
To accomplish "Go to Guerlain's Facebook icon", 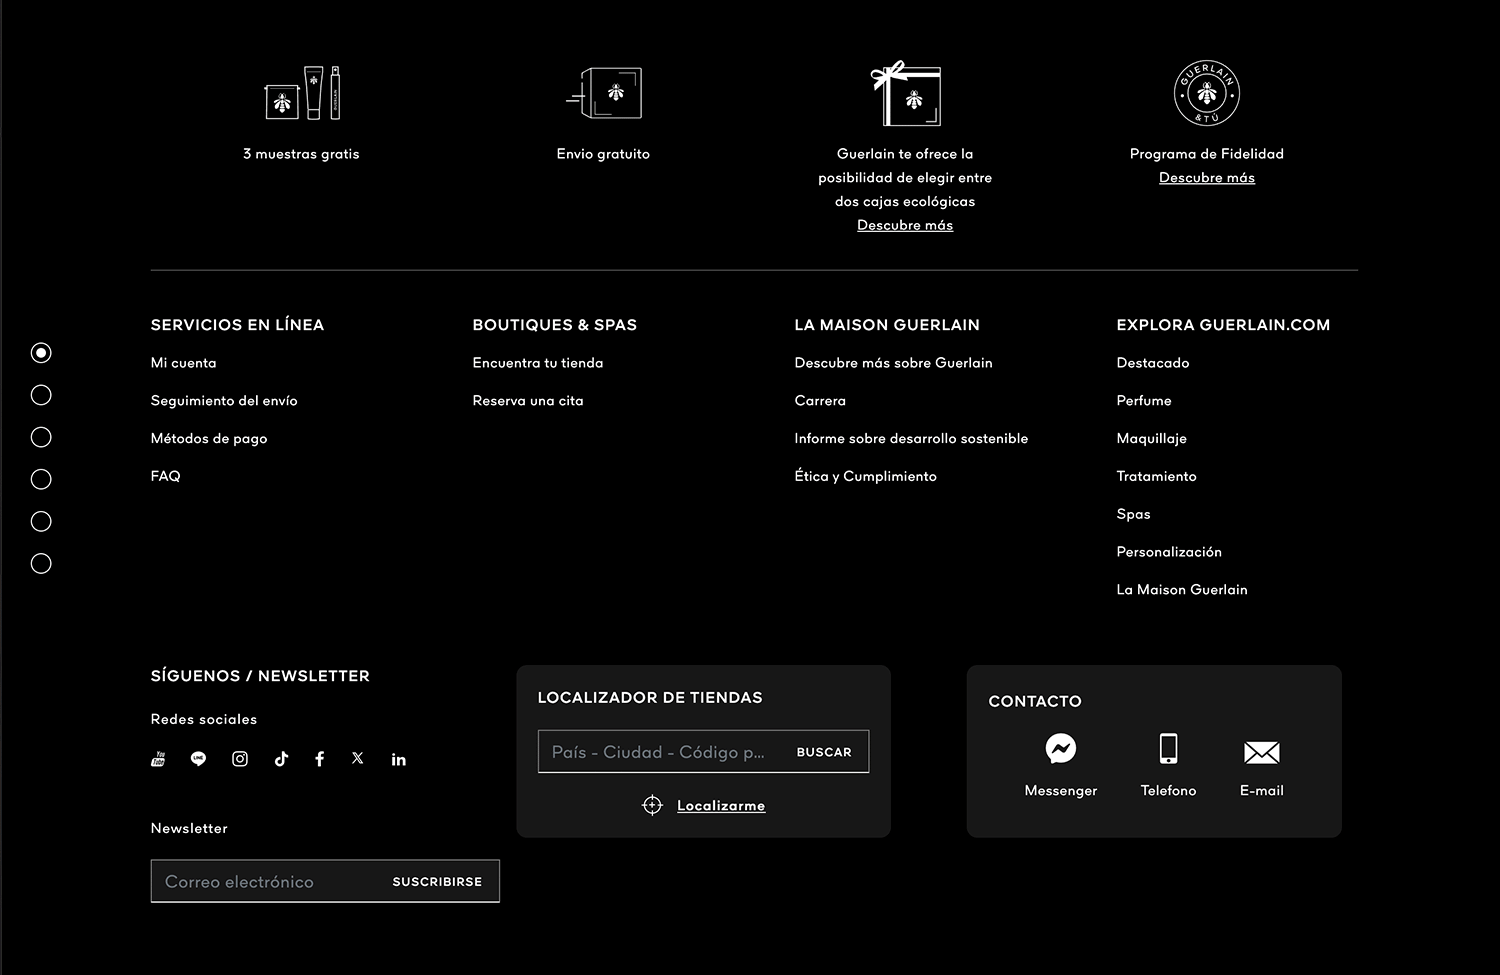I will [x=320, y=759].
